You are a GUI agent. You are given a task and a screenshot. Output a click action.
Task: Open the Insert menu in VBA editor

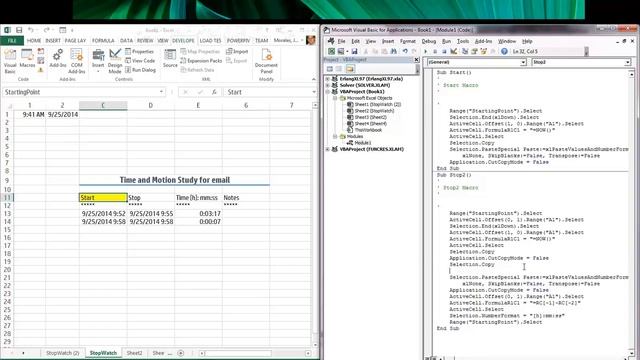(x=388, y=41)
